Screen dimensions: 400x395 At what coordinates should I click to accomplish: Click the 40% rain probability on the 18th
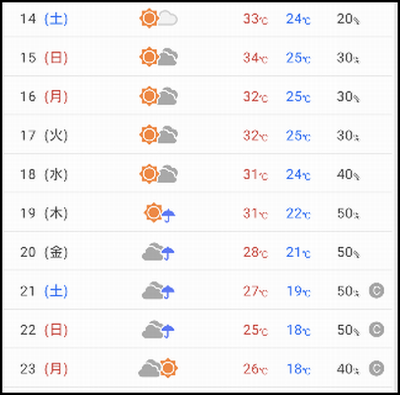click(348, 174)
